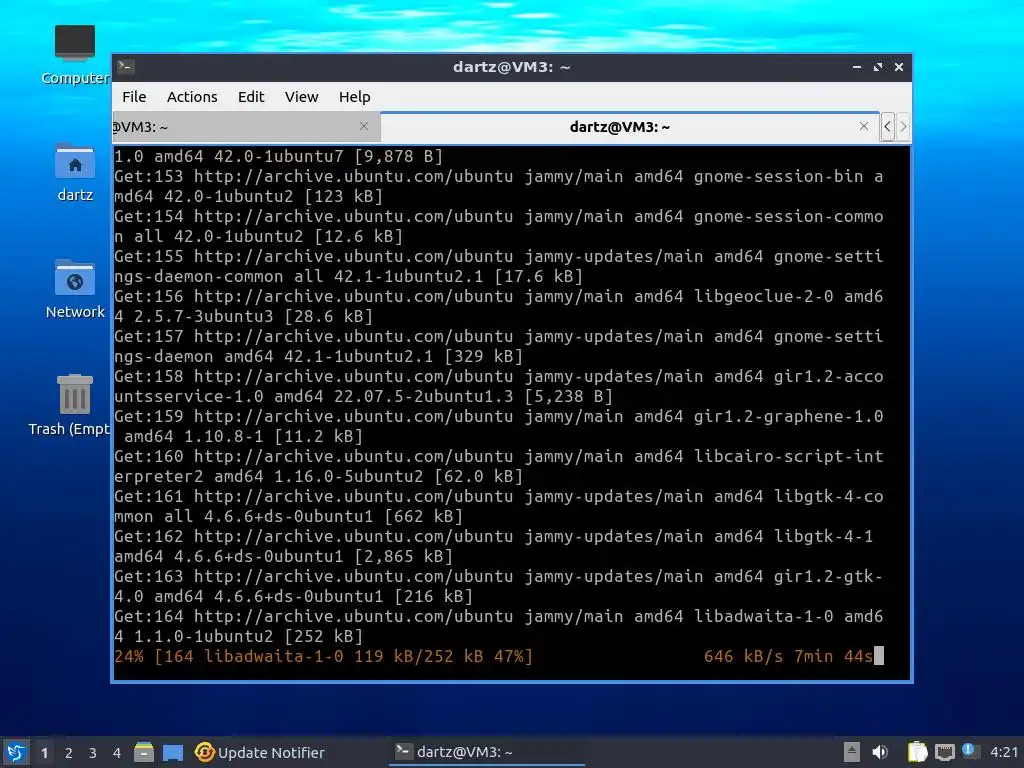Click the terminal cursor block
Viewport: 1024px width, 768px height.
(x=879, y=656)
